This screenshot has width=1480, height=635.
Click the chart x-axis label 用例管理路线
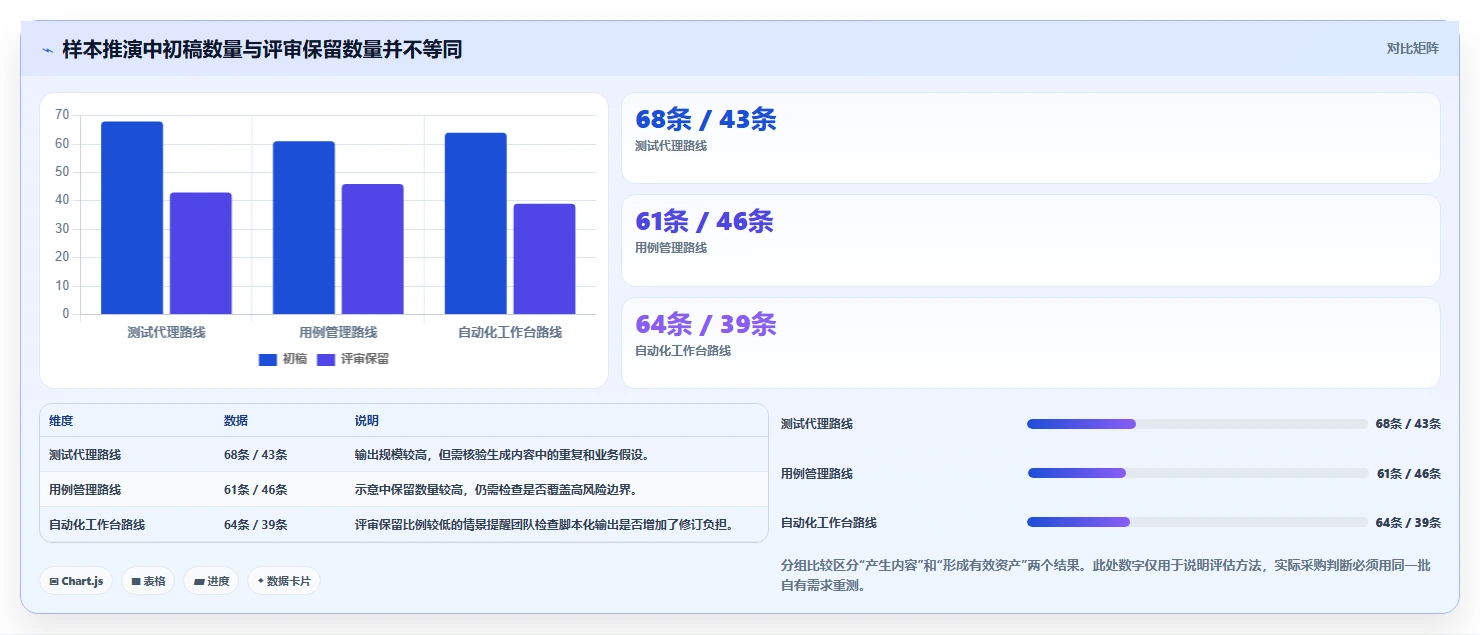338,332
